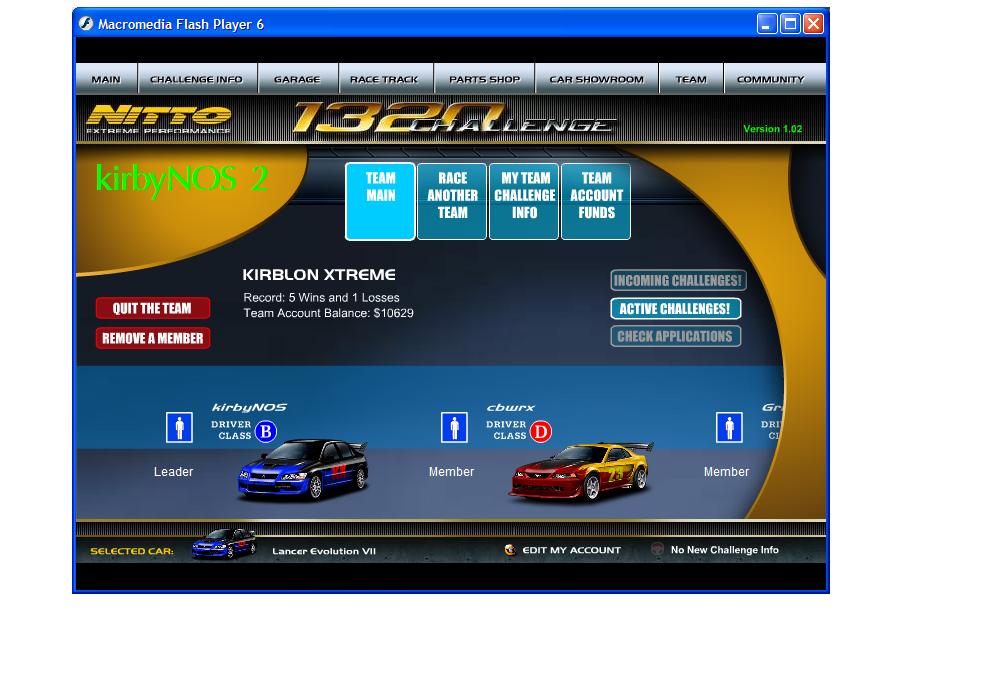This screenshot has width=983, height=698.
Task: Click No New Challenge Info text
Action: click(x=725, y=550)
